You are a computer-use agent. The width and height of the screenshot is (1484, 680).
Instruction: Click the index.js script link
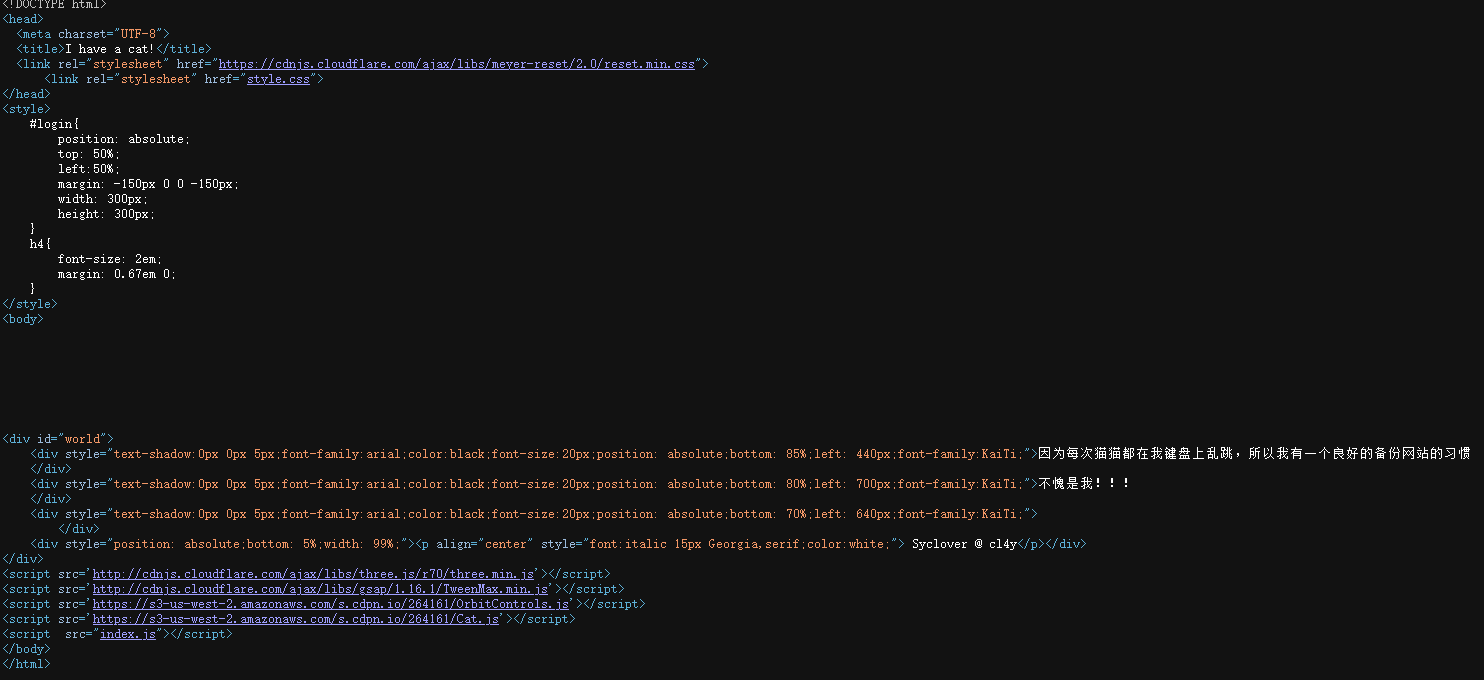pos(128,634)
